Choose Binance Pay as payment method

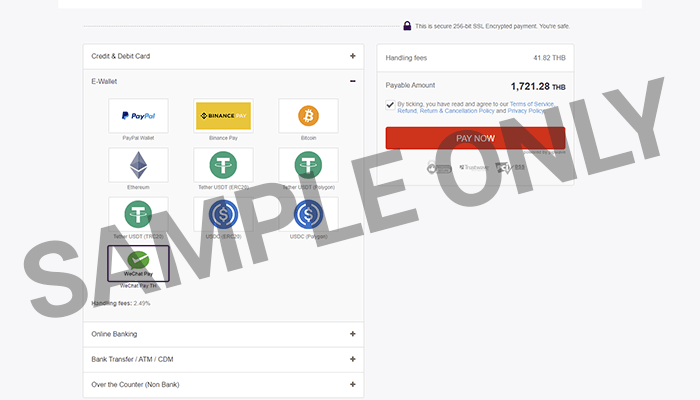223,116
